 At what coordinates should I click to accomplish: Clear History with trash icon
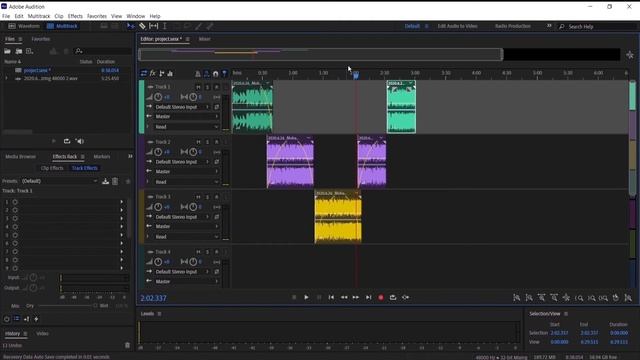[127, 345]
